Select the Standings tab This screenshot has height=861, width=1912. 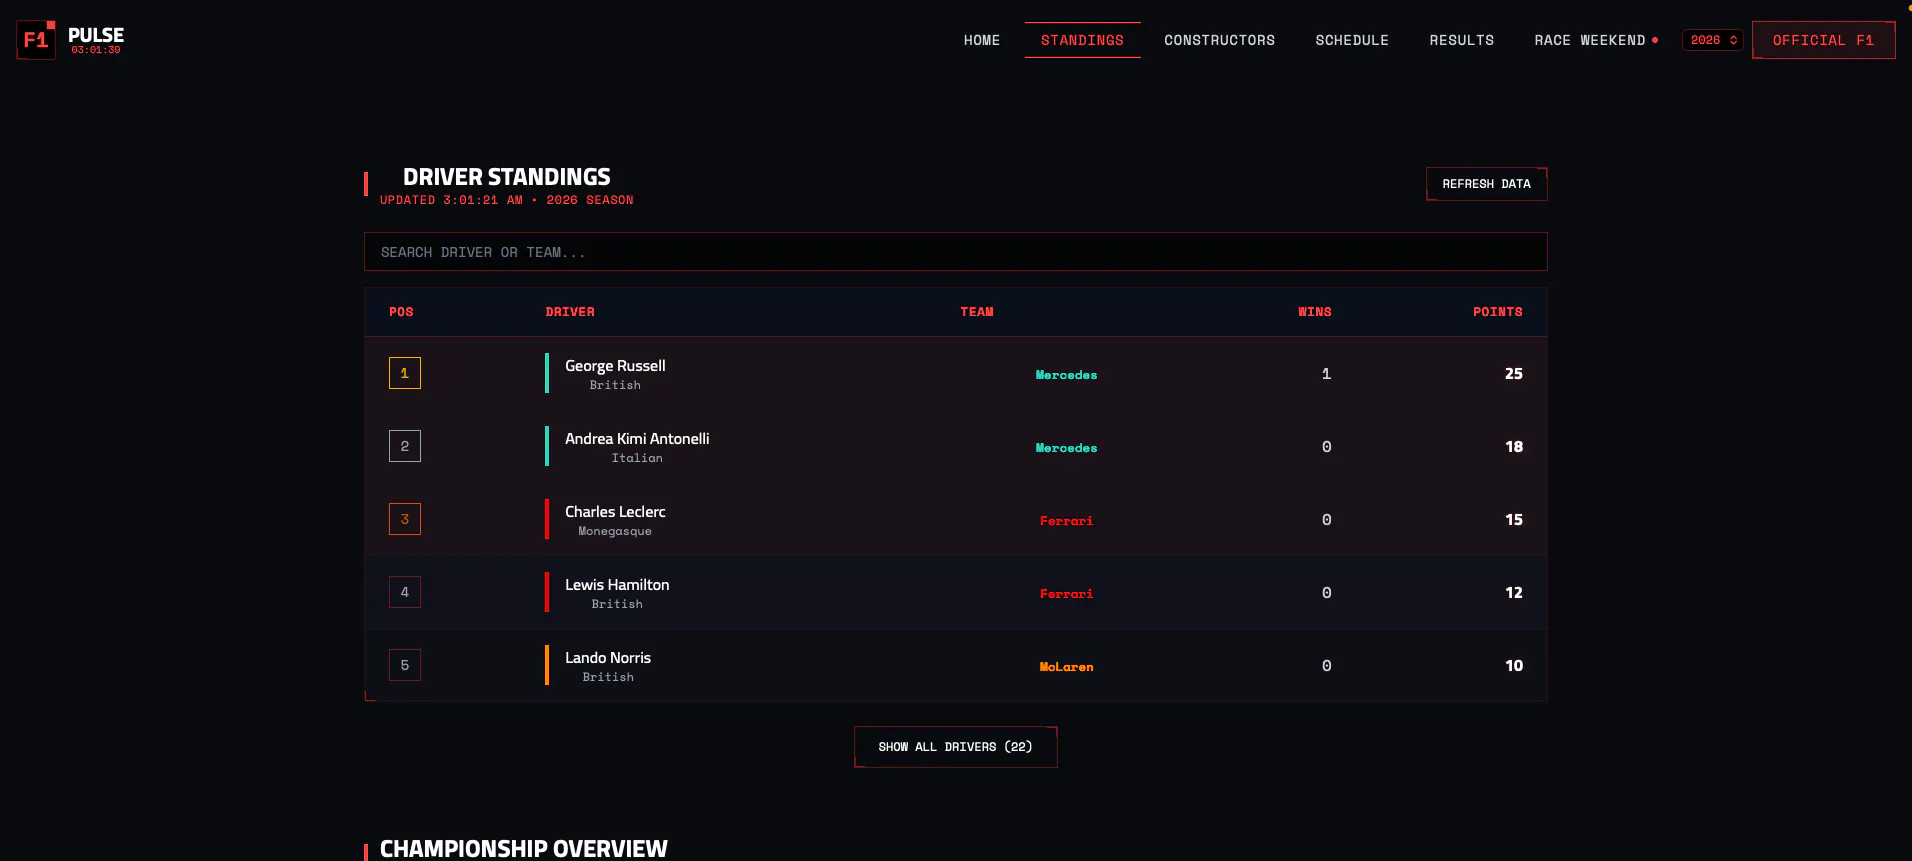click(x=1082, y=40)
